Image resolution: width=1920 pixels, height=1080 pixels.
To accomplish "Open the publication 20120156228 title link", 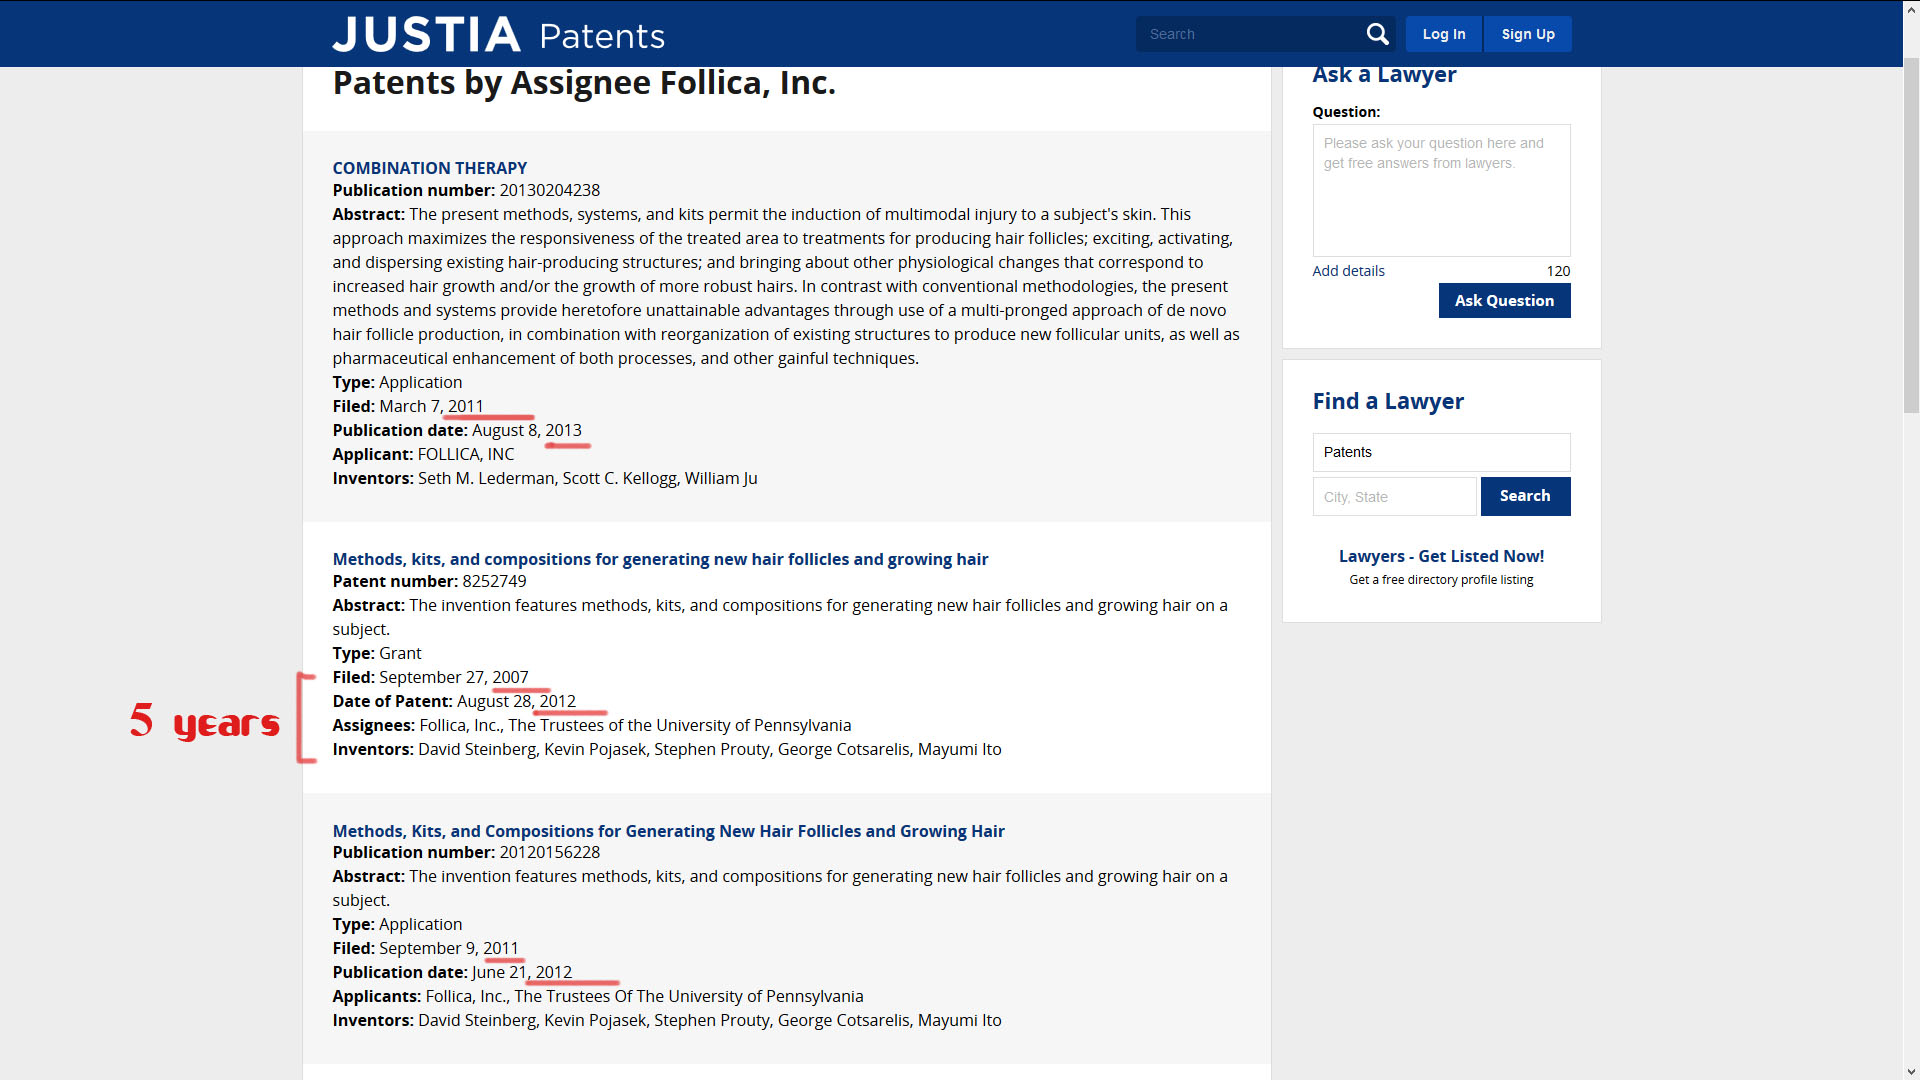I will click(668, 831).
